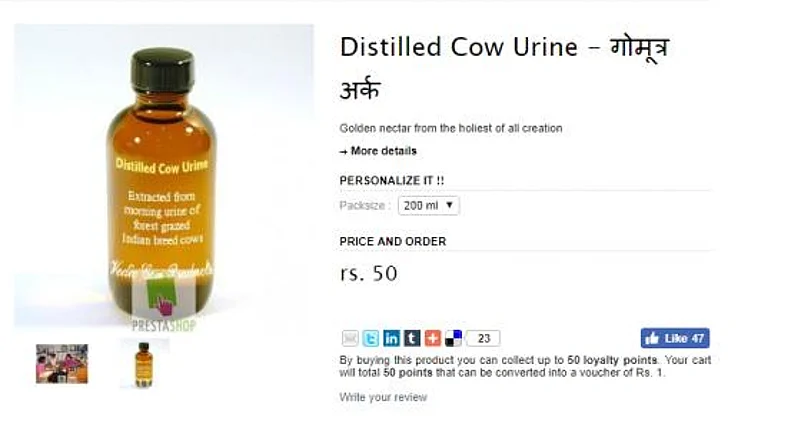Click the rs. 50 price text

point(369,273)
